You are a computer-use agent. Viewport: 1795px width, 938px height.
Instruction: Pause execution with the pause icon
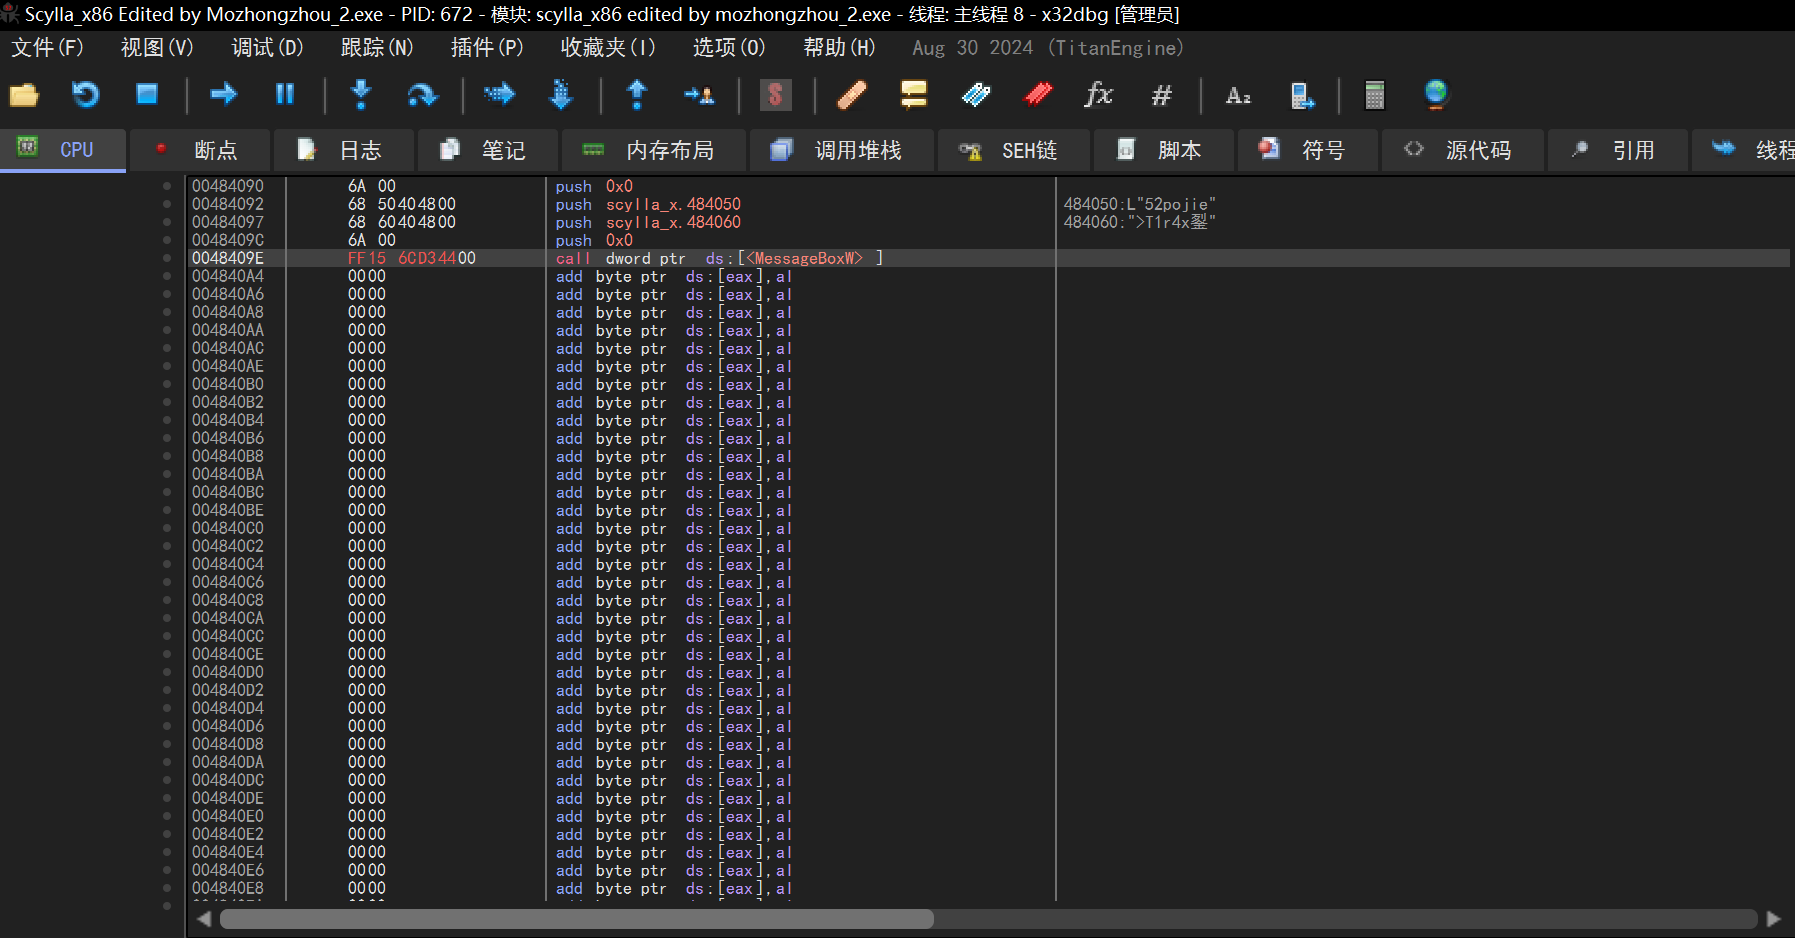[x=285, y=95]
